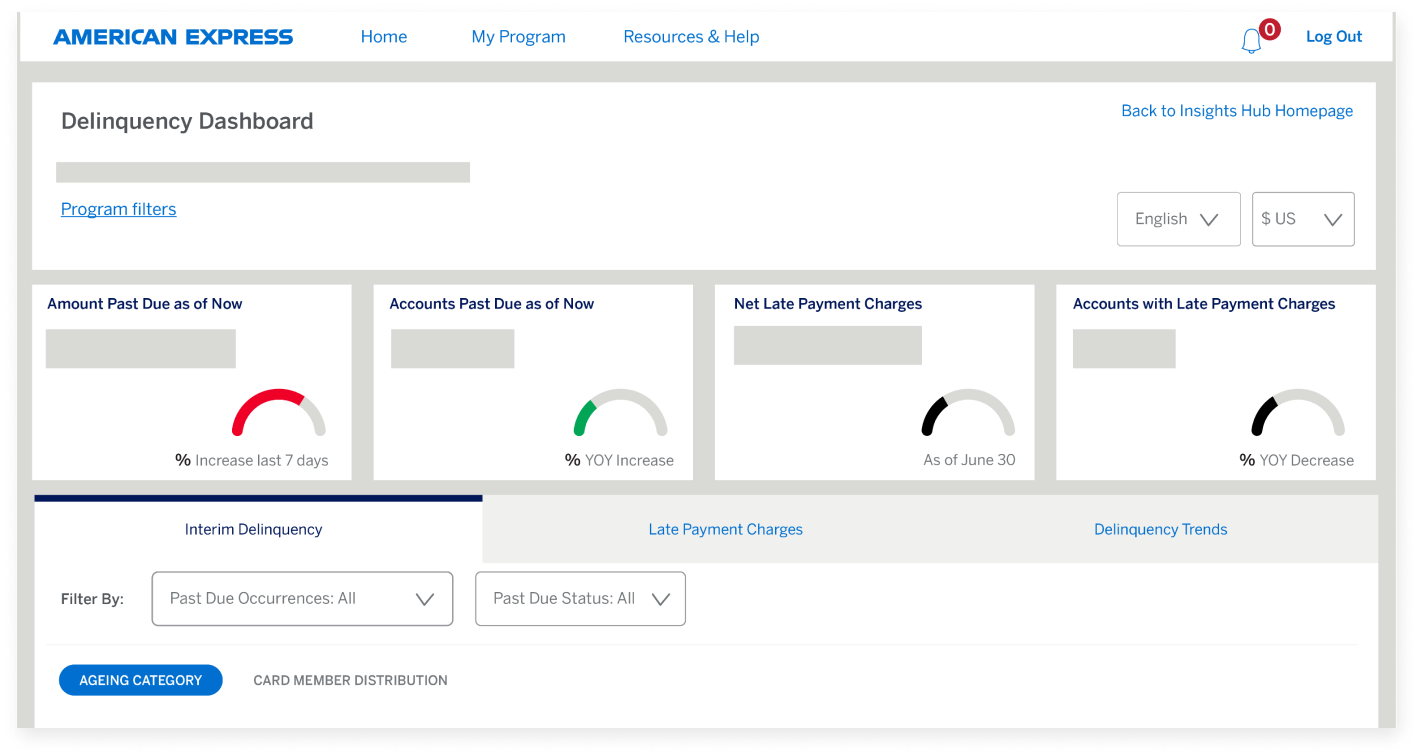Click the Net Late Payment Charges gauge
The image size is (1419, 756).
[967, 412]
